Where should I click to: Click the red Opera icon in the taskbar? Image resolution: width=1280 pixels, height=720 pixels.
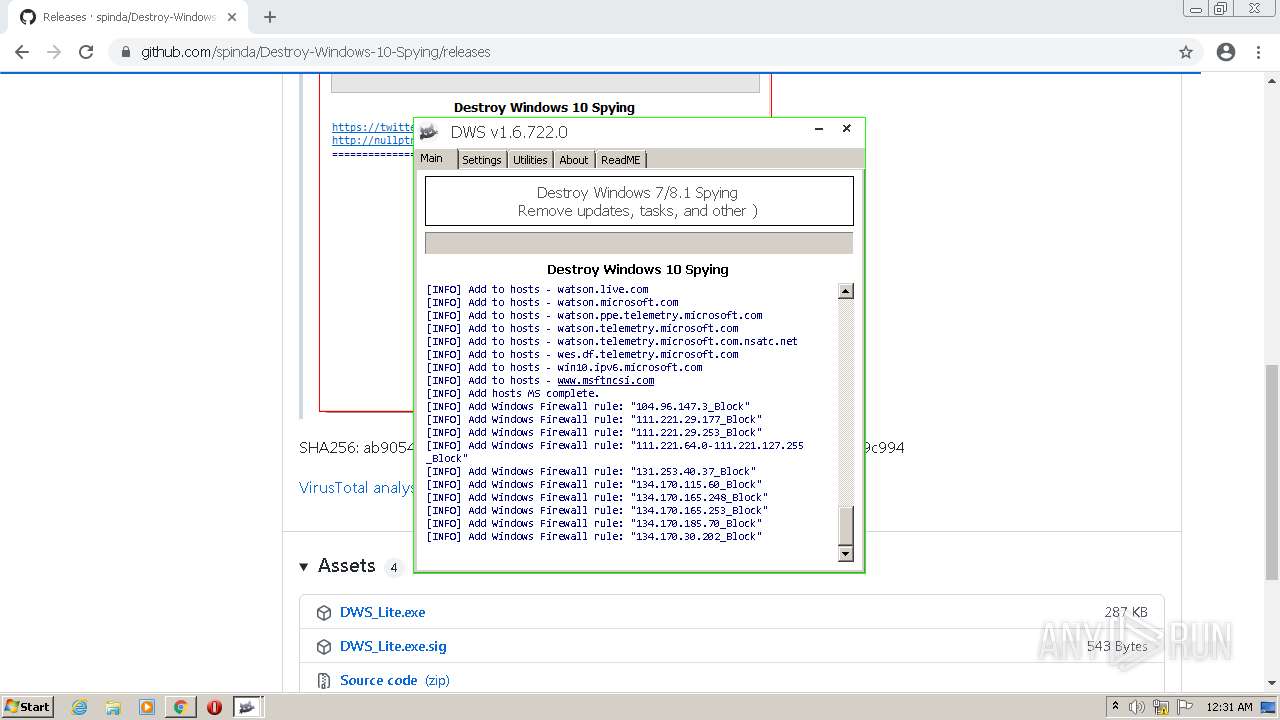pyautogui.click(x=214, y=707)
